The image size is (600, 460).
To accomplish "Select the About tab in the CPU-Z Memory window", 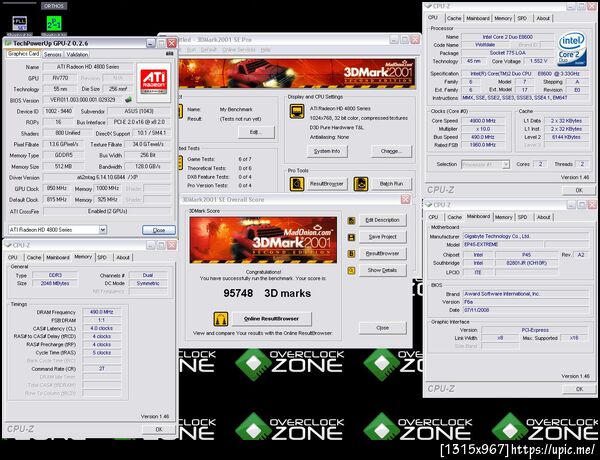I will [123, 258].
